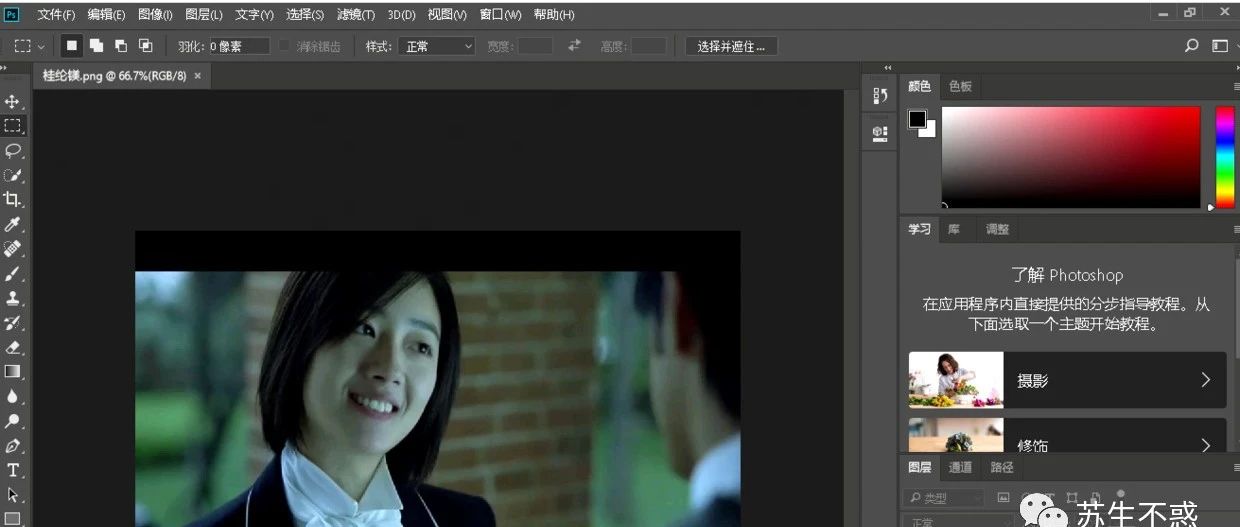Select the Move tool
The width and height of the screenshot is (1240, 527).
[x=13, y=101]
